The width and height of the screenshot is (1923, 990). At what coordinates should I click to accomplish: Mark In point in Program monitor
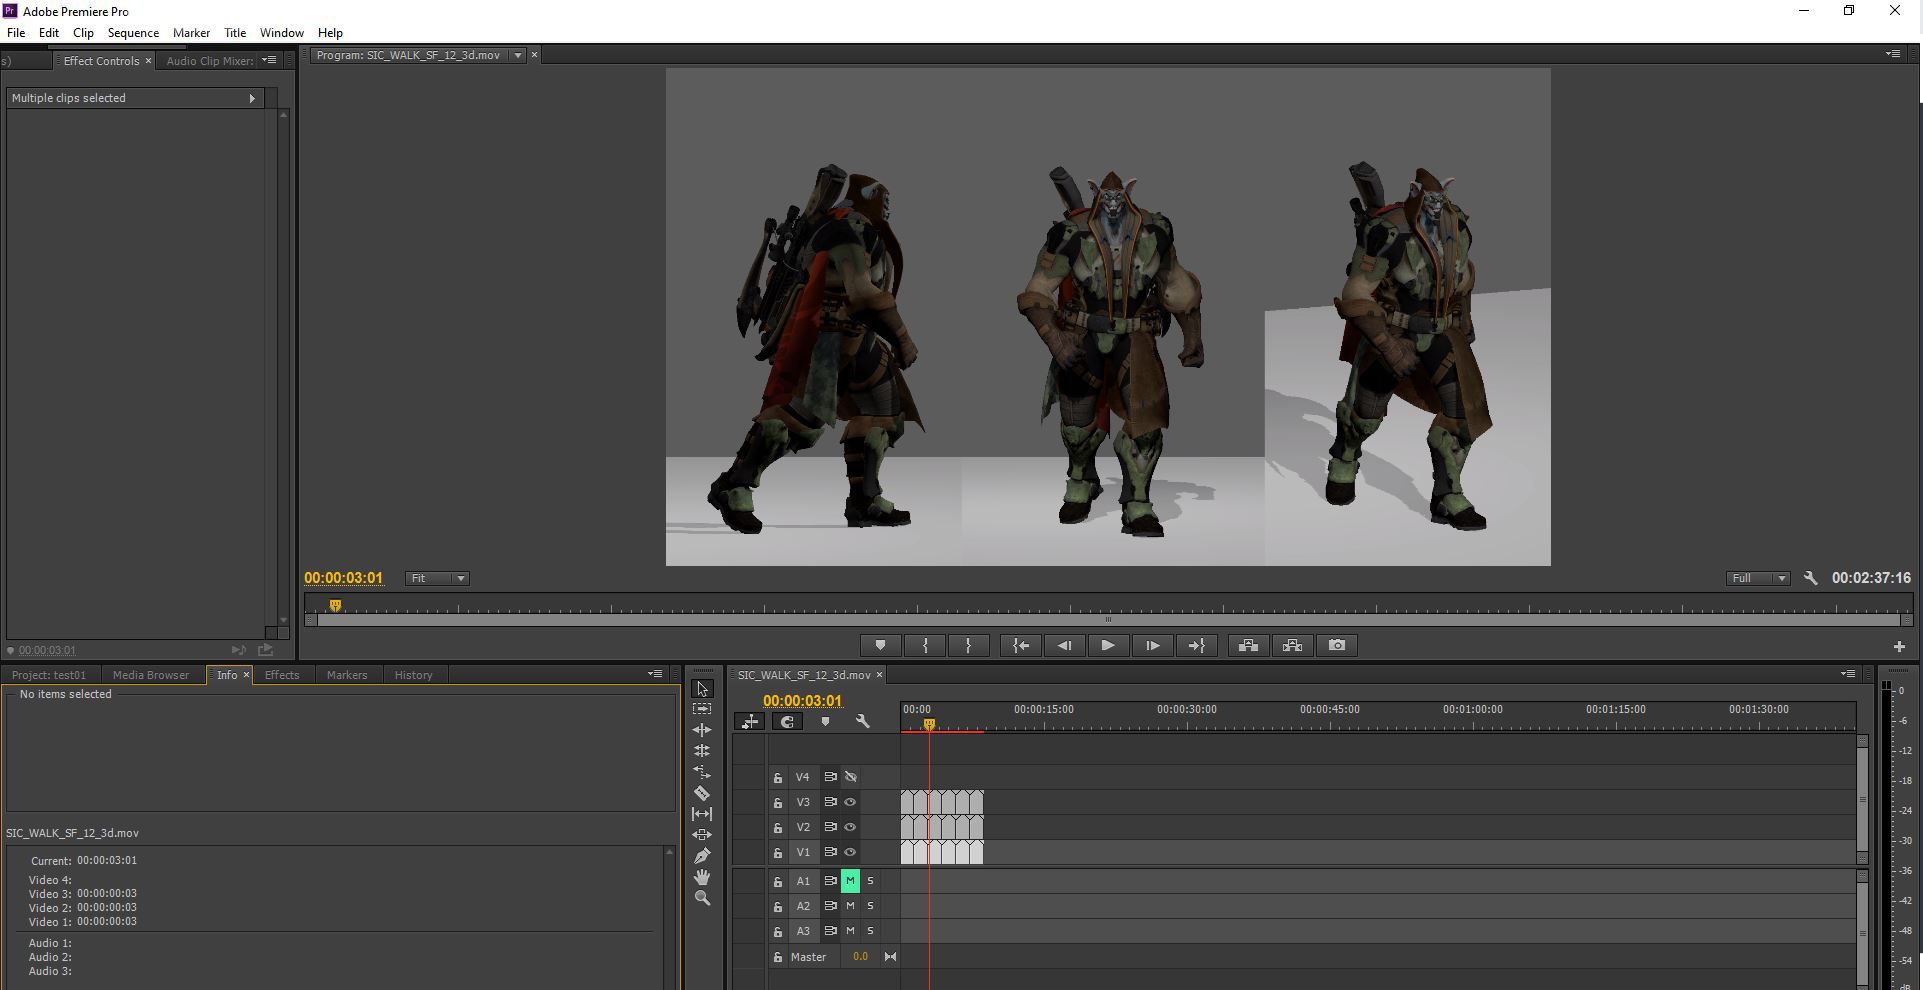925,646
